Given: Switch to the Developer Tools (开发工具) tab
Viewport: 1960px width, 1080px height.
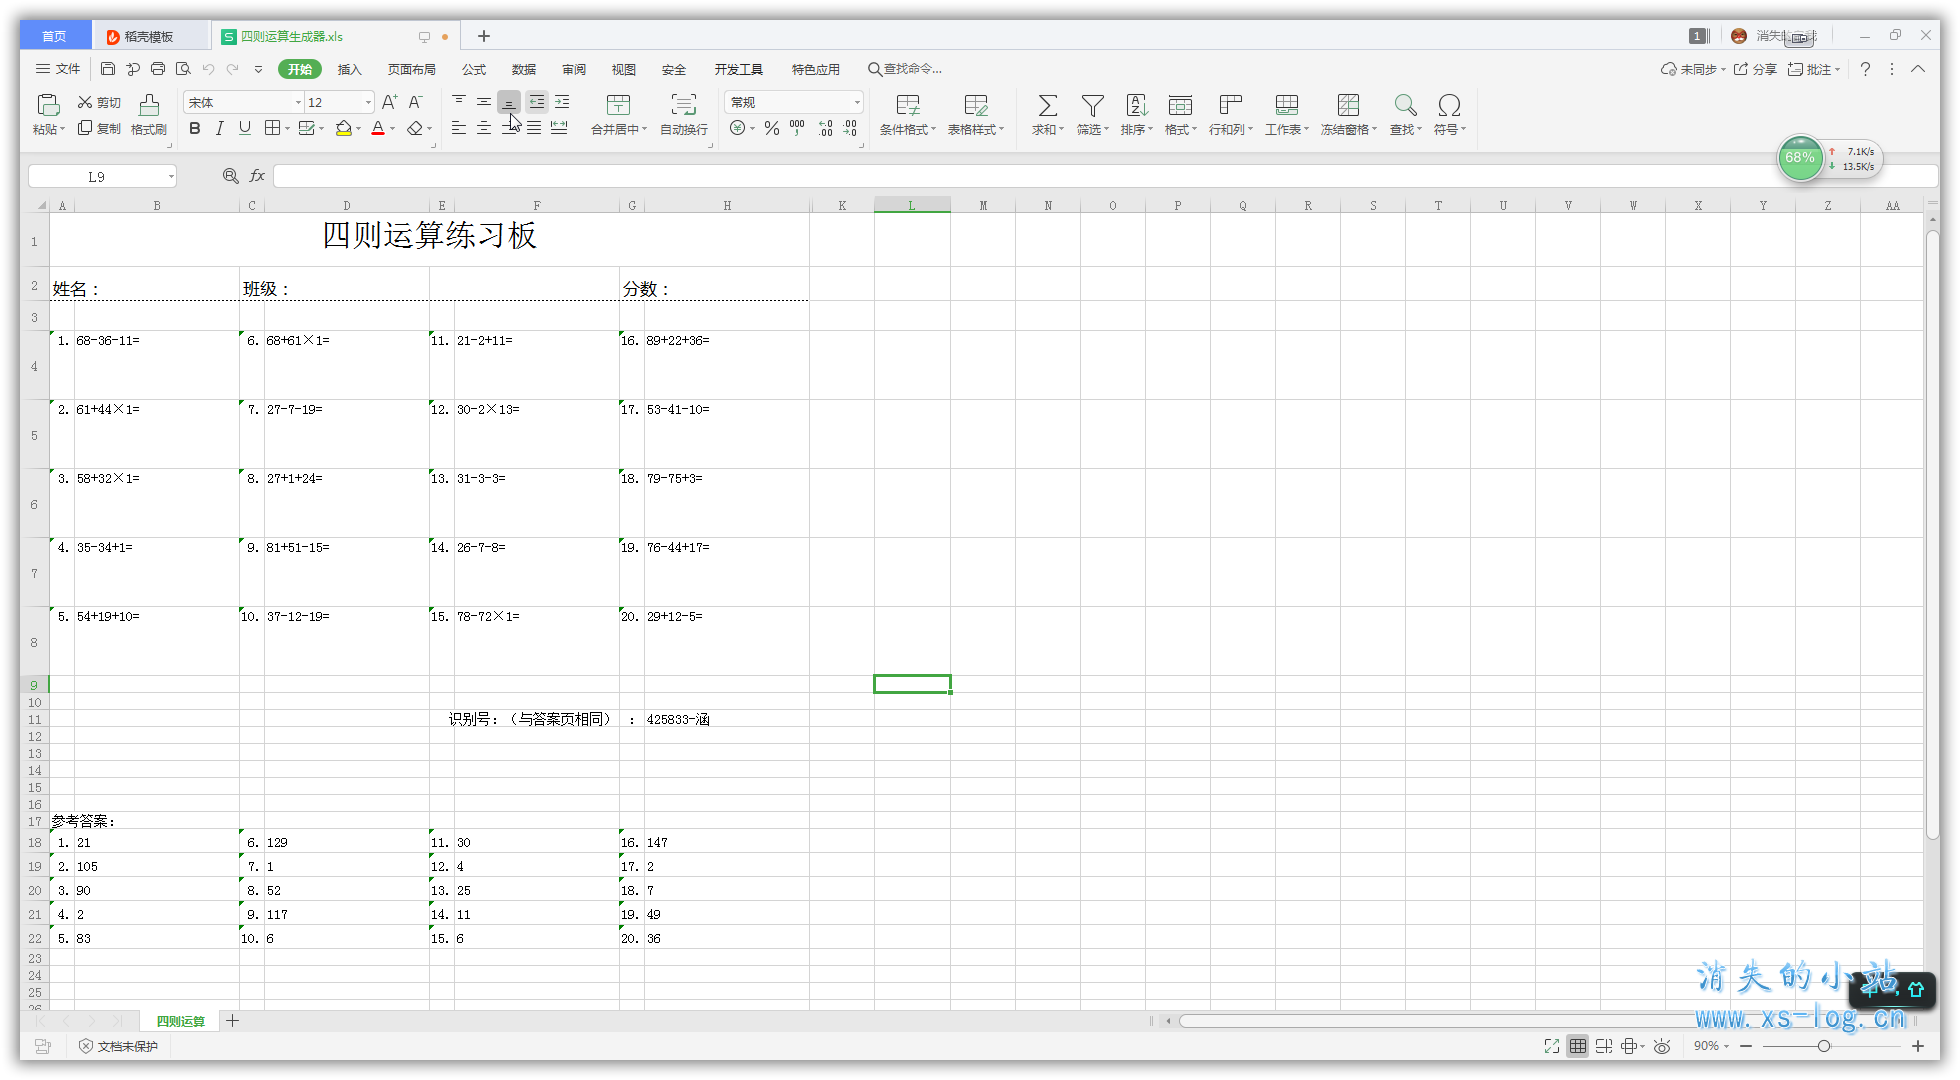Looking at the screenshot, I should click(x=739, y=69).
